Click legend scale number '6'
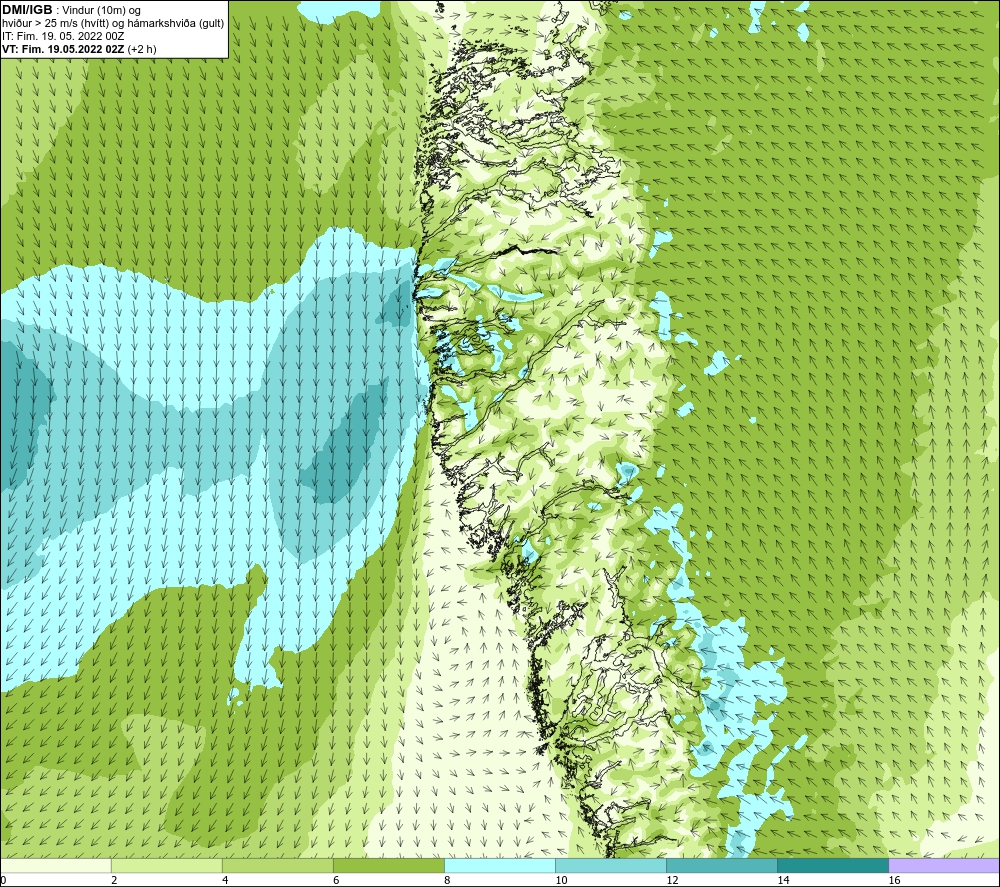Image resolution: width=1000 pixels, height=887 pixels. pos(336,881)
